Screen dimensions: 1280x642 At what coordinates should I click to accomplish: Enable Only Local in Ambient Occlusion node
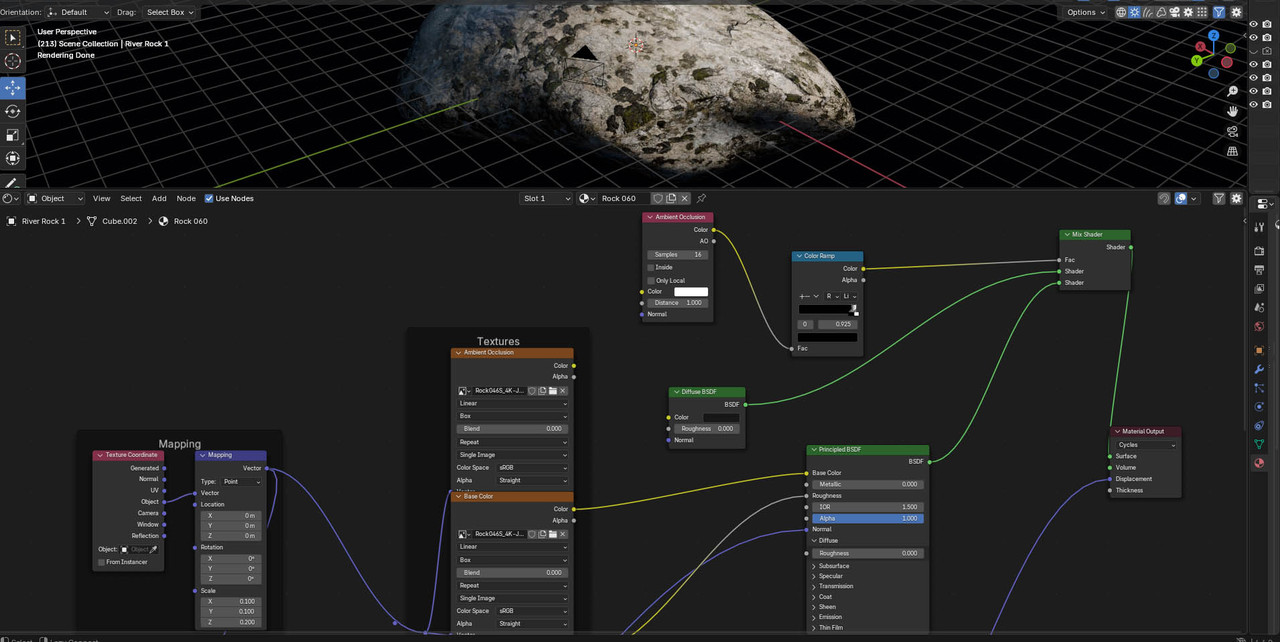(x=651, y=280)
